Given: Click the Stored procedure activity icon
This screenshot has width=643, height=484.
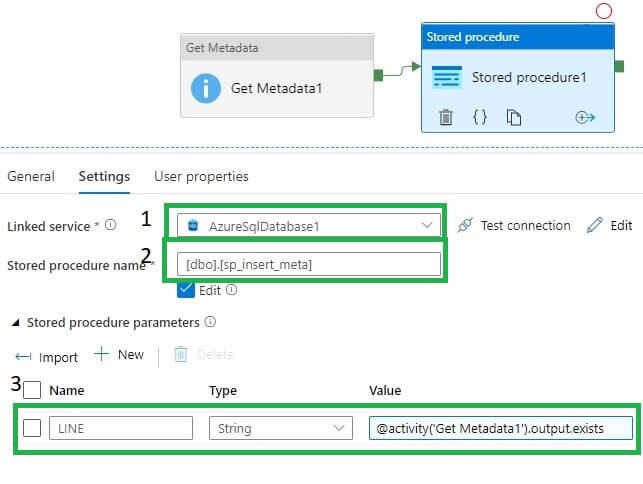Looking at the screenshot, I should click(446, 78).
